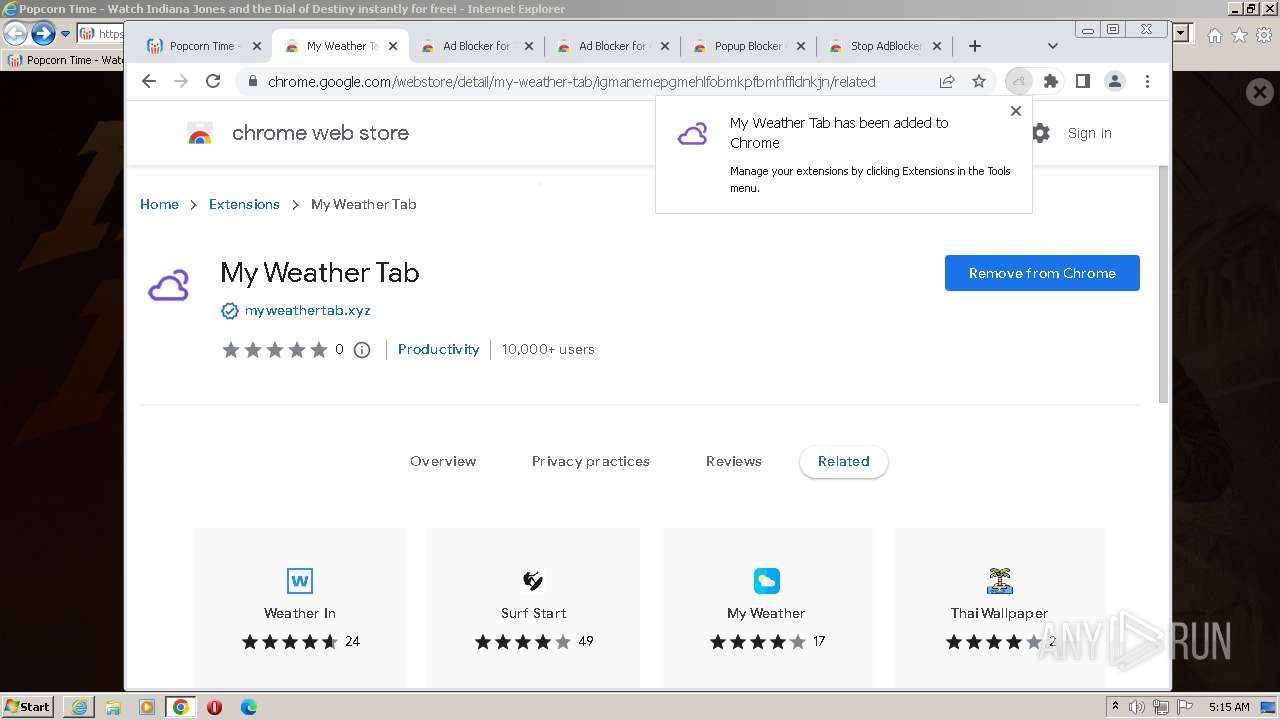The height and width of the screenshot is (720, 1280).
Task: Share this page via address bar icon
Action: coord(946,82)
